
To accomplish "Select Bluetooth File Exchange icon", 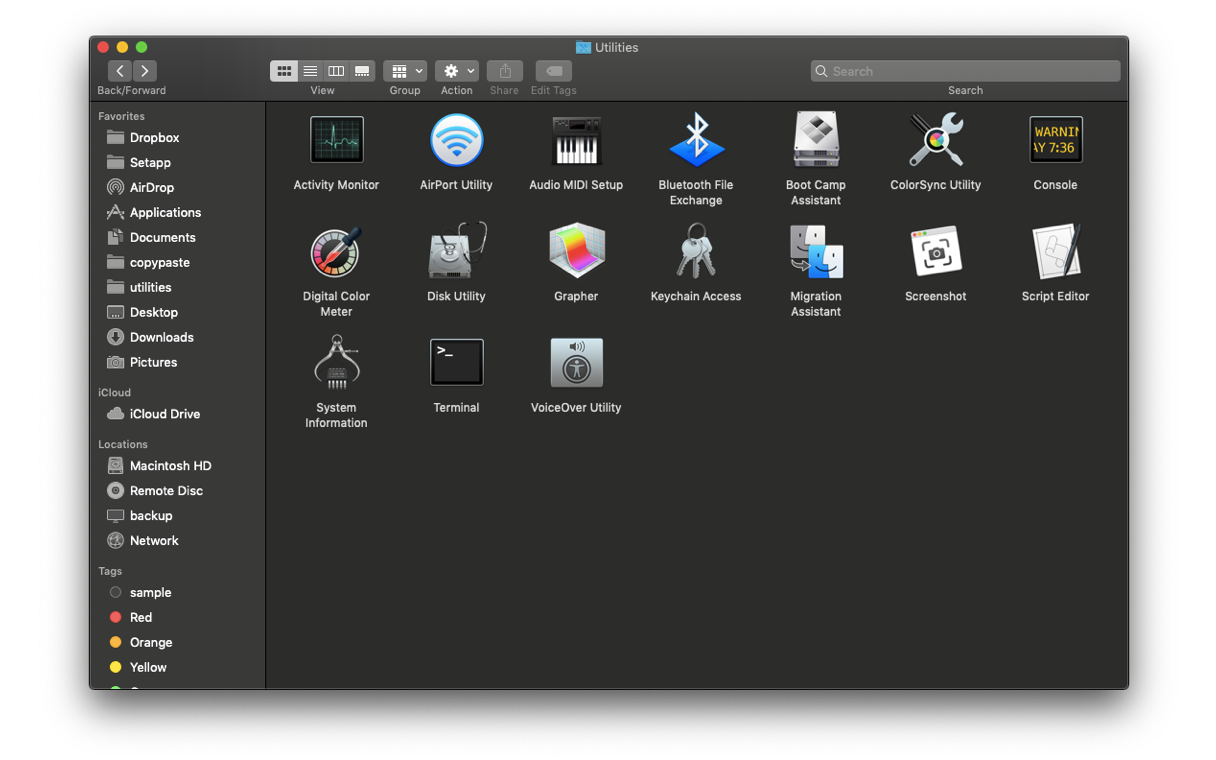I will [696, 140].
